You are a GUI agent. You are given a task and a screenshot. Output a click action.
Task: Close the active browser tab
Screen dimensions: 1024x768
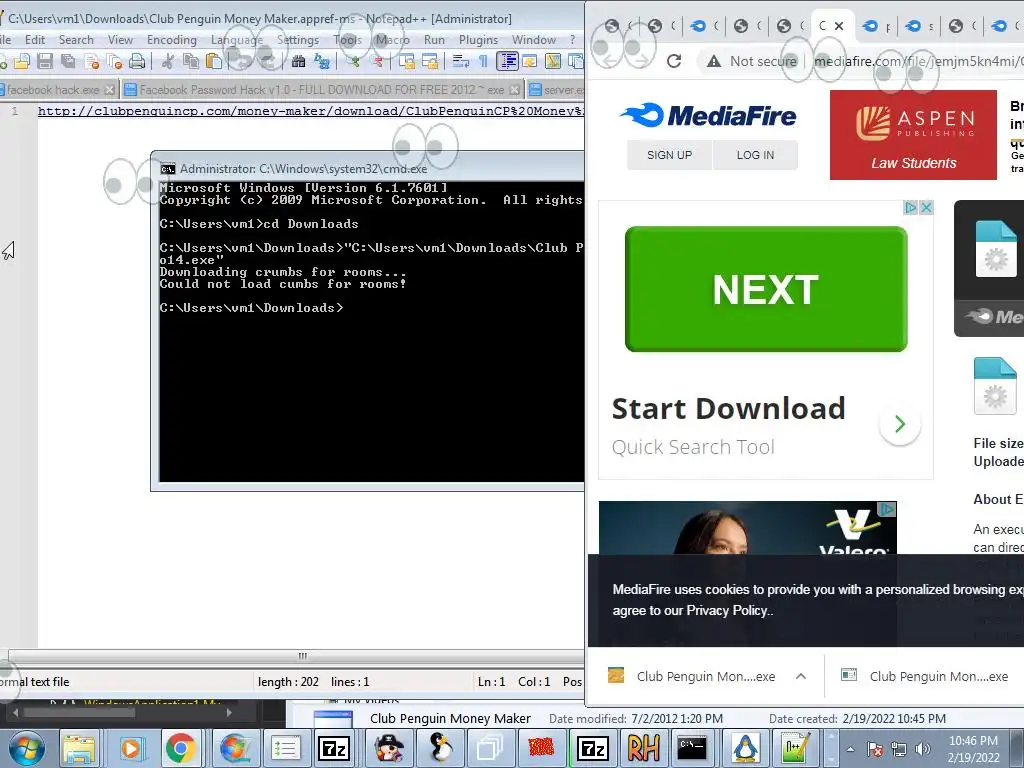[839, 26]
